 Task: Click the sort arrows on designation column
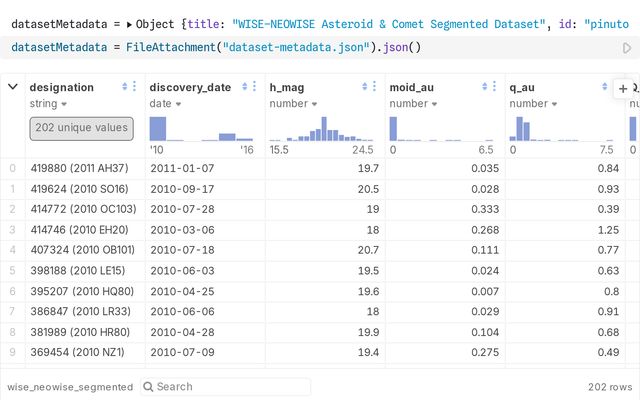[124, 87]
